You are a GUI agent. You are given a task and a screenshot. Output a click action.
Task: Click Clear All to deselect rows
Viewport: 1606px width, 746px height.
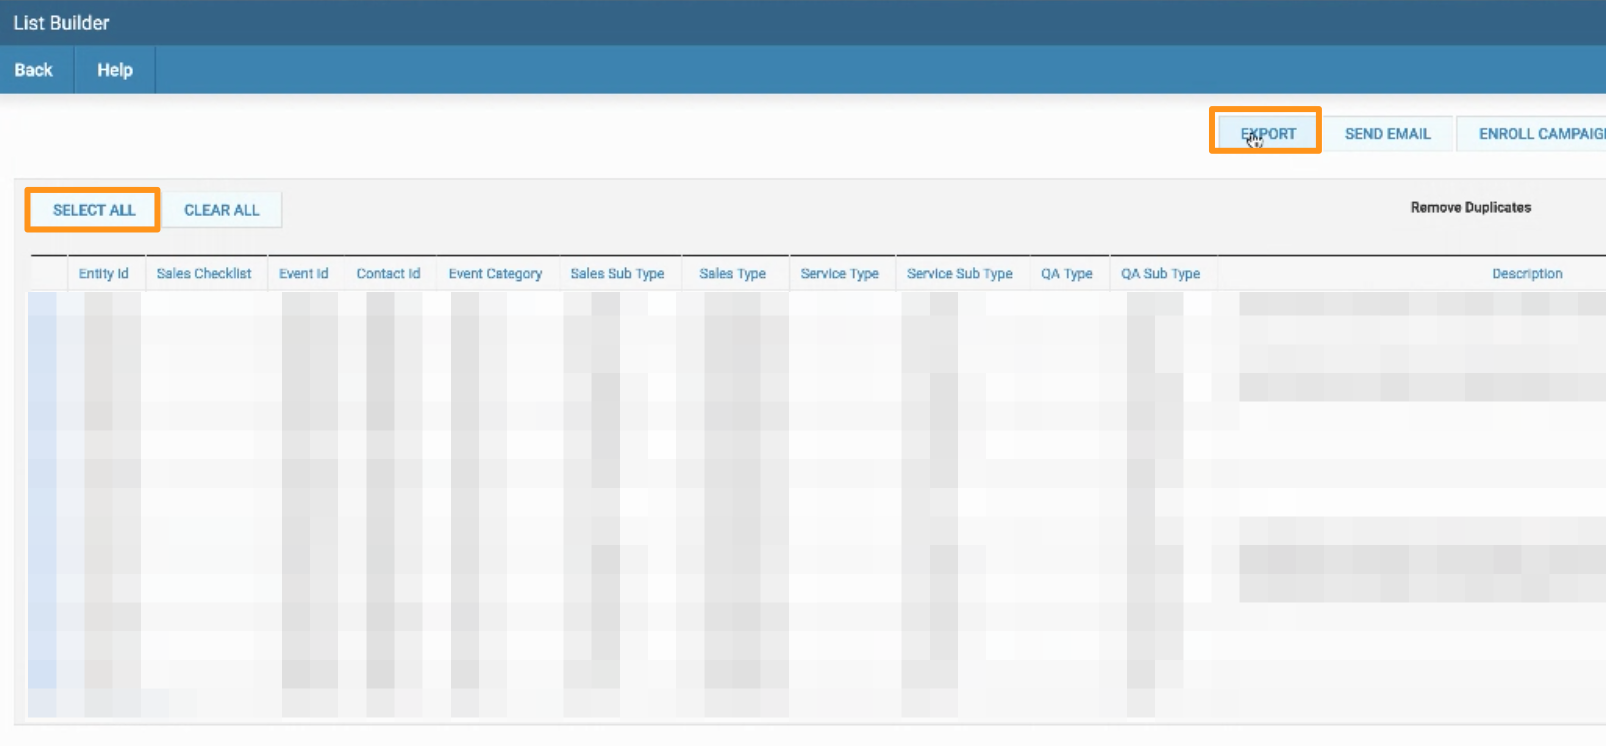point(221,210)
